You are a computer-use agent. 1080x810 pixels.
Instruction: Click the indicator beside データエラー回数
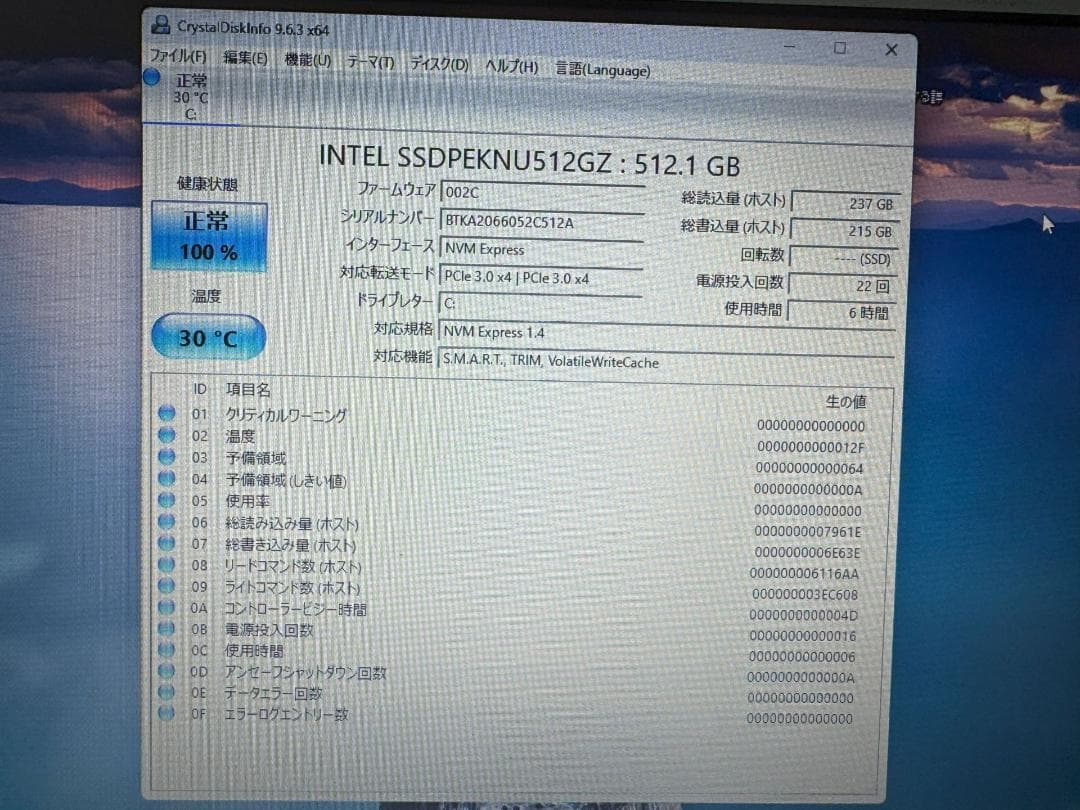point(165,694)
